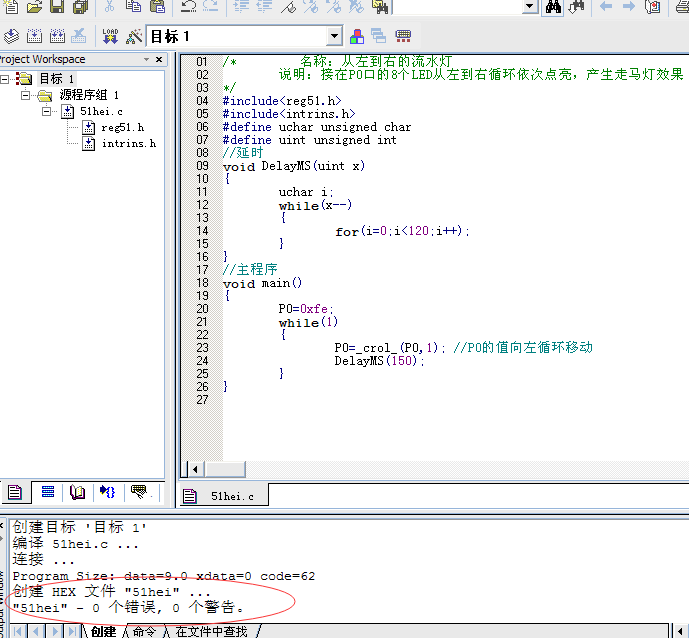Download to flash with LOAD icon
The width and height of the screenshot is (689, 638).
(x=110, y=36)
